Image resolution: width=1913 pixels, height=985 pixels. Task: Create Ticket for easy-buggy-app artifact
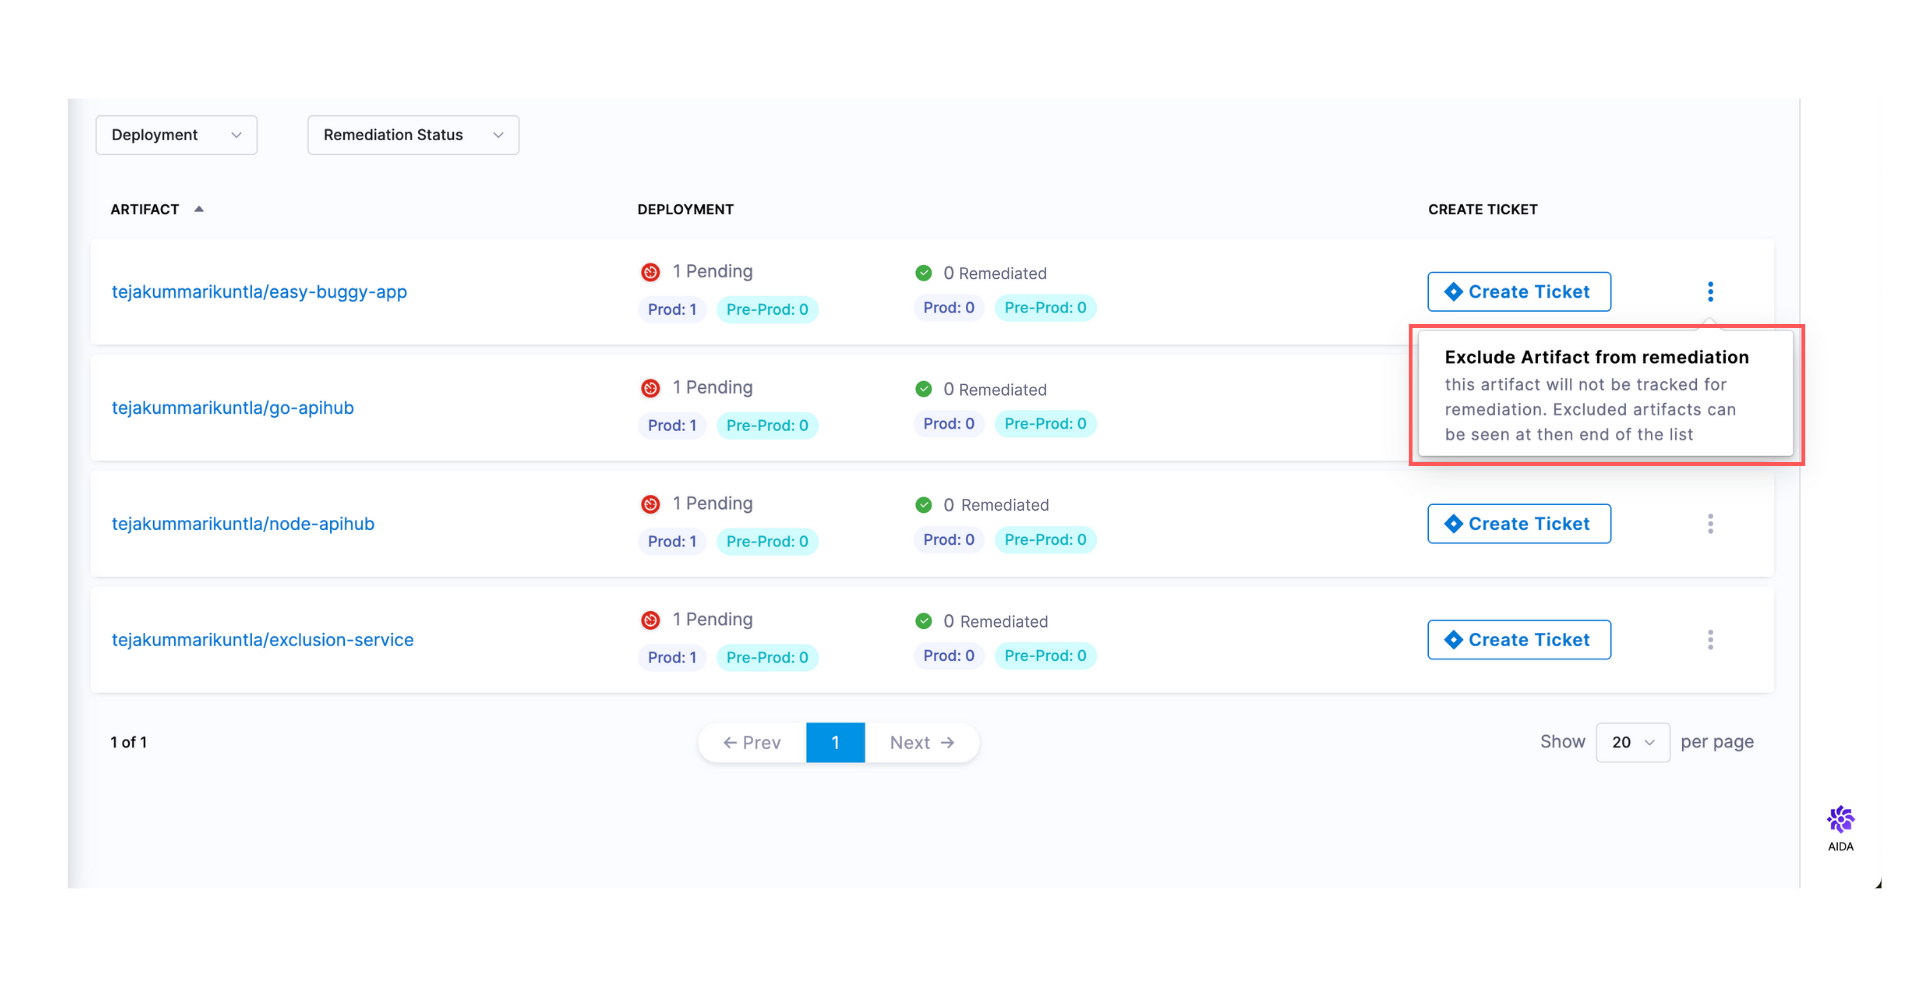coord(1517,292)
